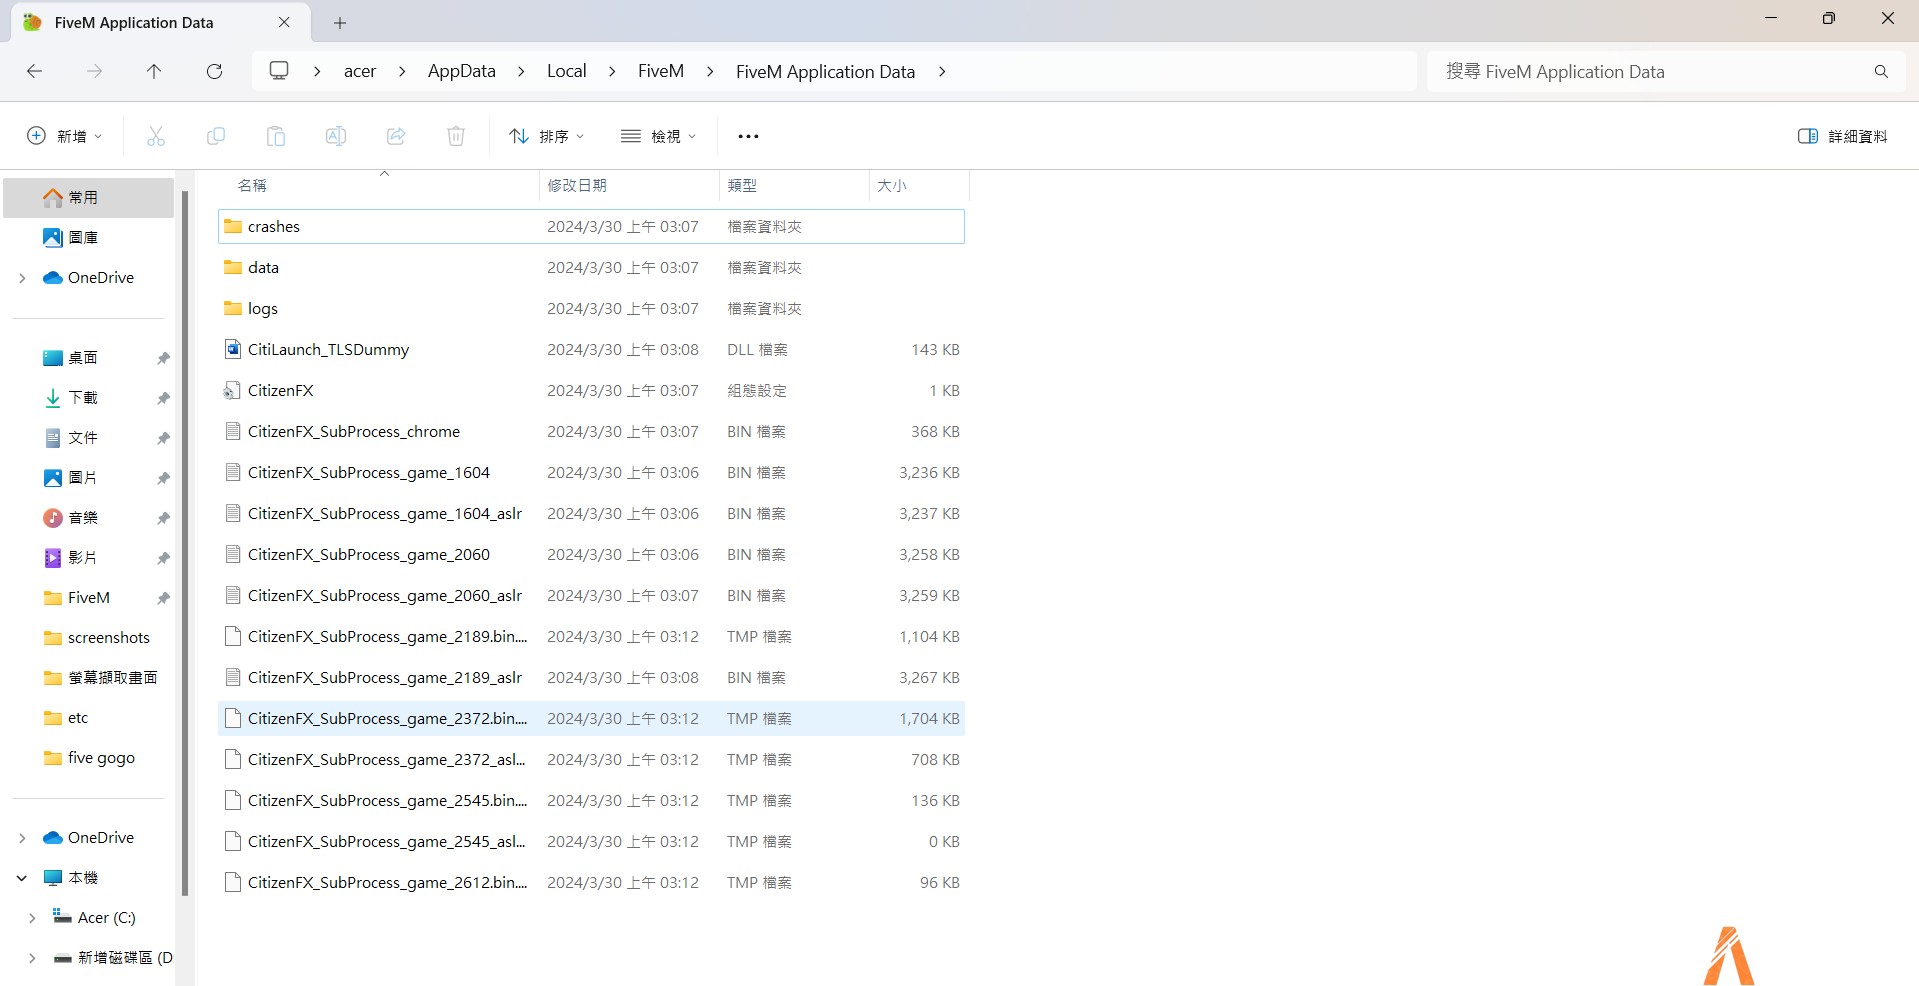Select CitizenFX_SubProcess_game_2060 file
Screen dimensions: 1919x986
click(591, 555)
